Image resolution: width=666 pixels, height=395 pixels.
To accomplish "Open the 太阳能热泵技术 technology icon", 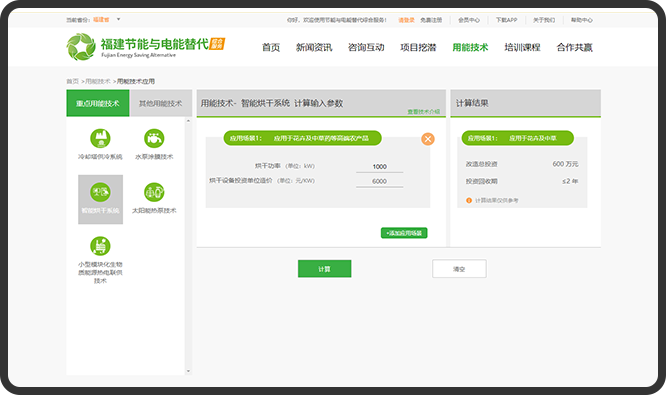I will [154, 192].
